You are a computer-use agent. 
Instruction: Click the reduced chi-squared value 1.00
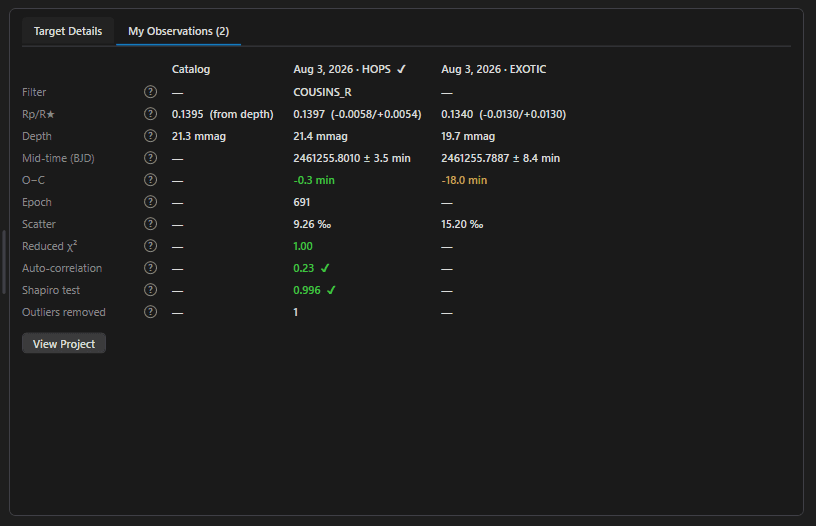(x=303, y=246)
